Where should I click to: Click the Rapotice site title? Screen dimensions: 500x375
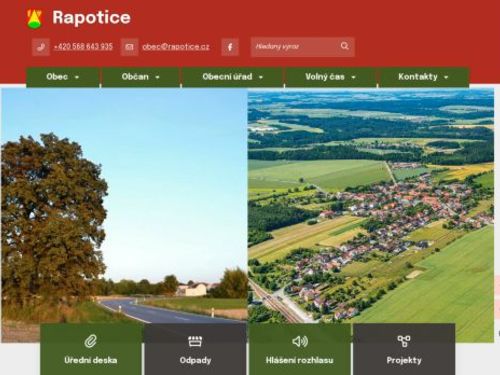(91, 18)
